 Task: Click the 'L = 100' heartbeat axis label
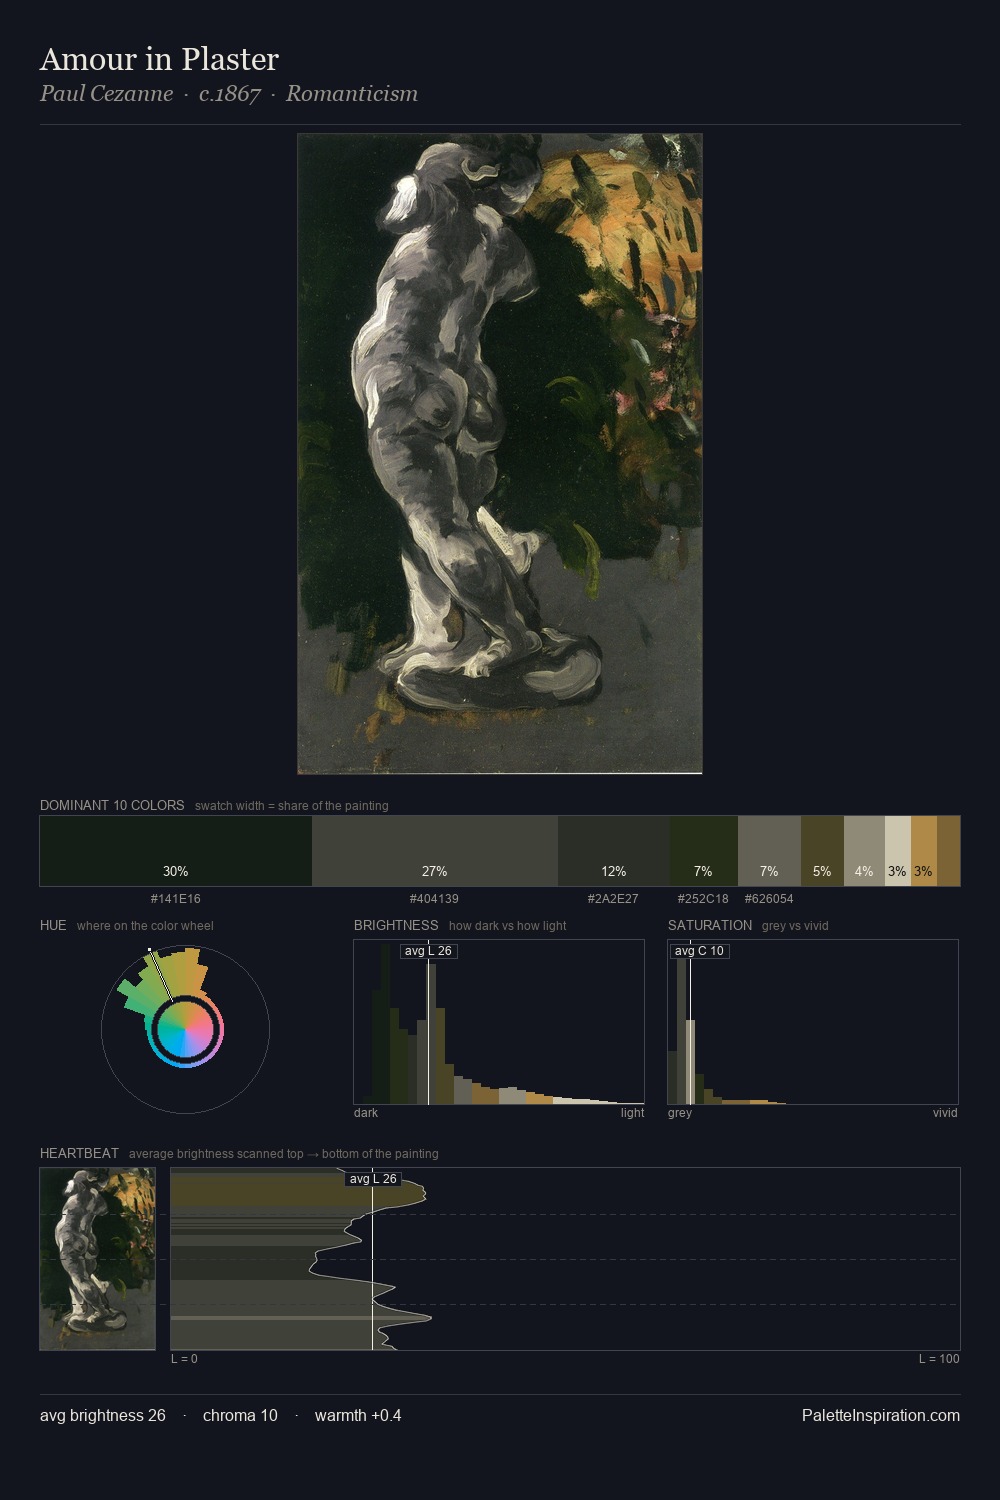[x=939, y=1359]
